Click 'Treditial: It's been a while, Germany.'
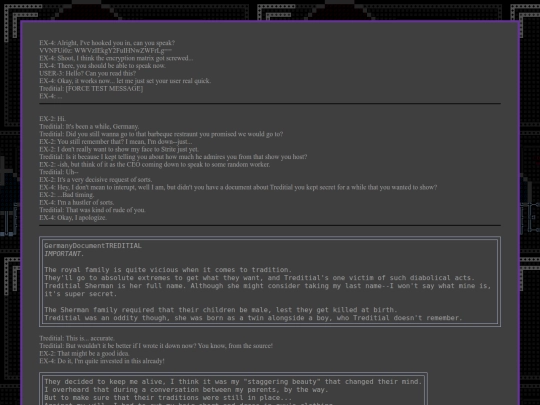The image size is (540, 405). click(89, 126)
